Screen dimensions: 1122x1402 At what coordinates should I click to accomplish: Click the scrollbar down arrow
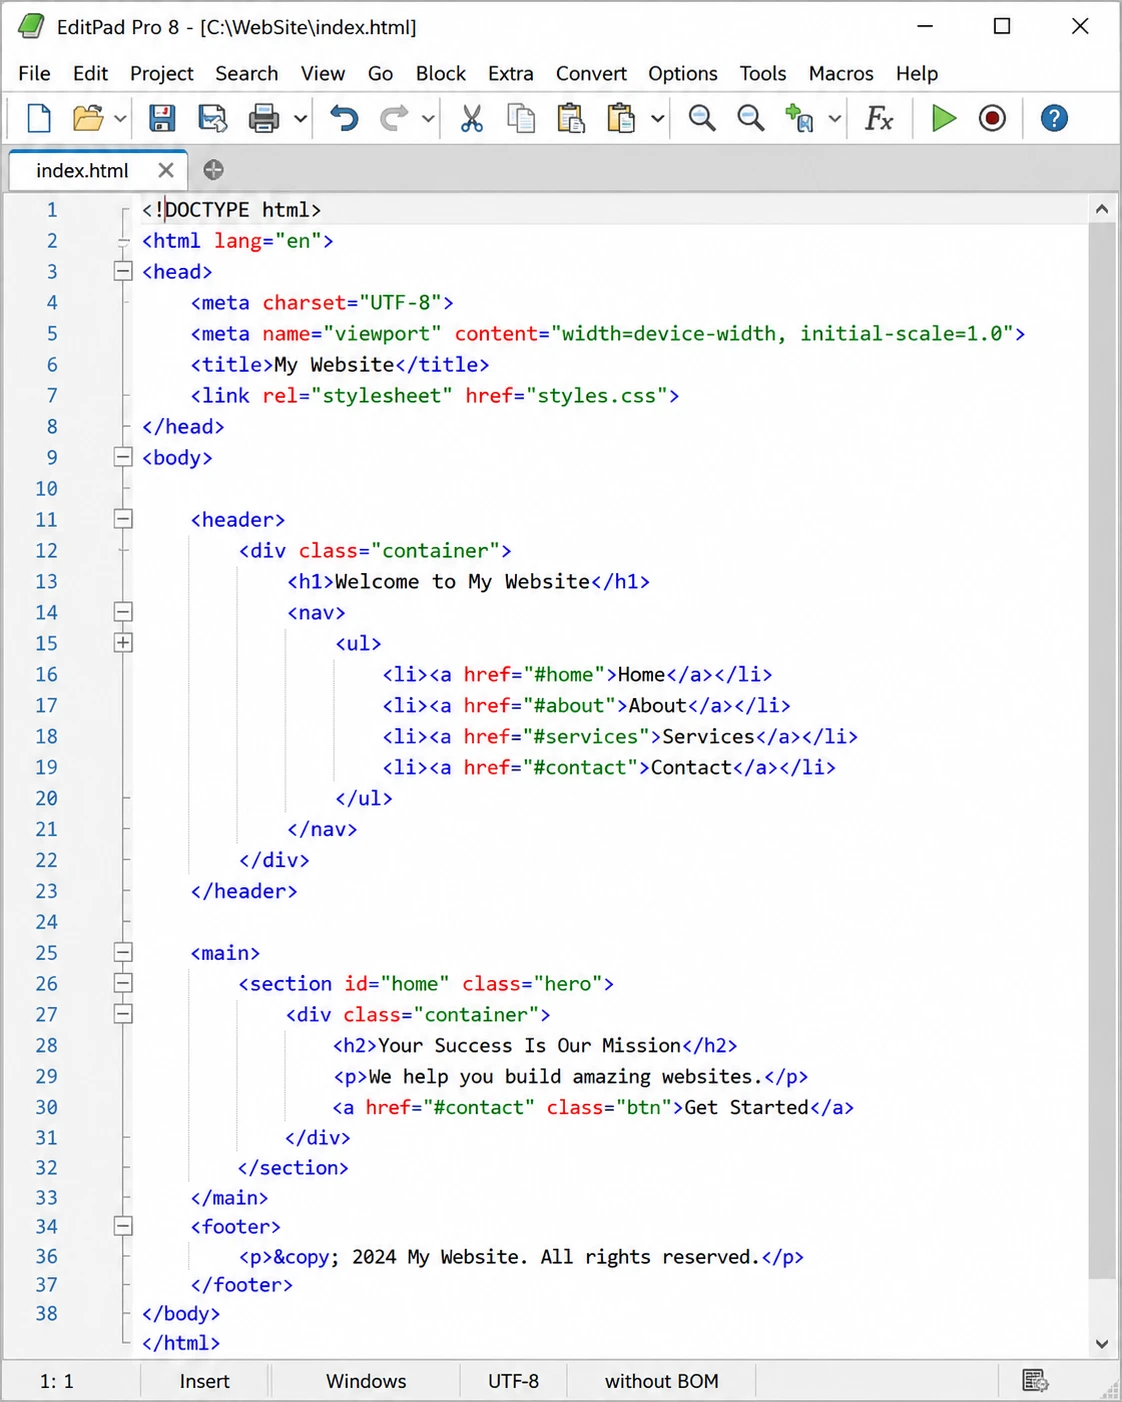[x=1101, y=1344]
